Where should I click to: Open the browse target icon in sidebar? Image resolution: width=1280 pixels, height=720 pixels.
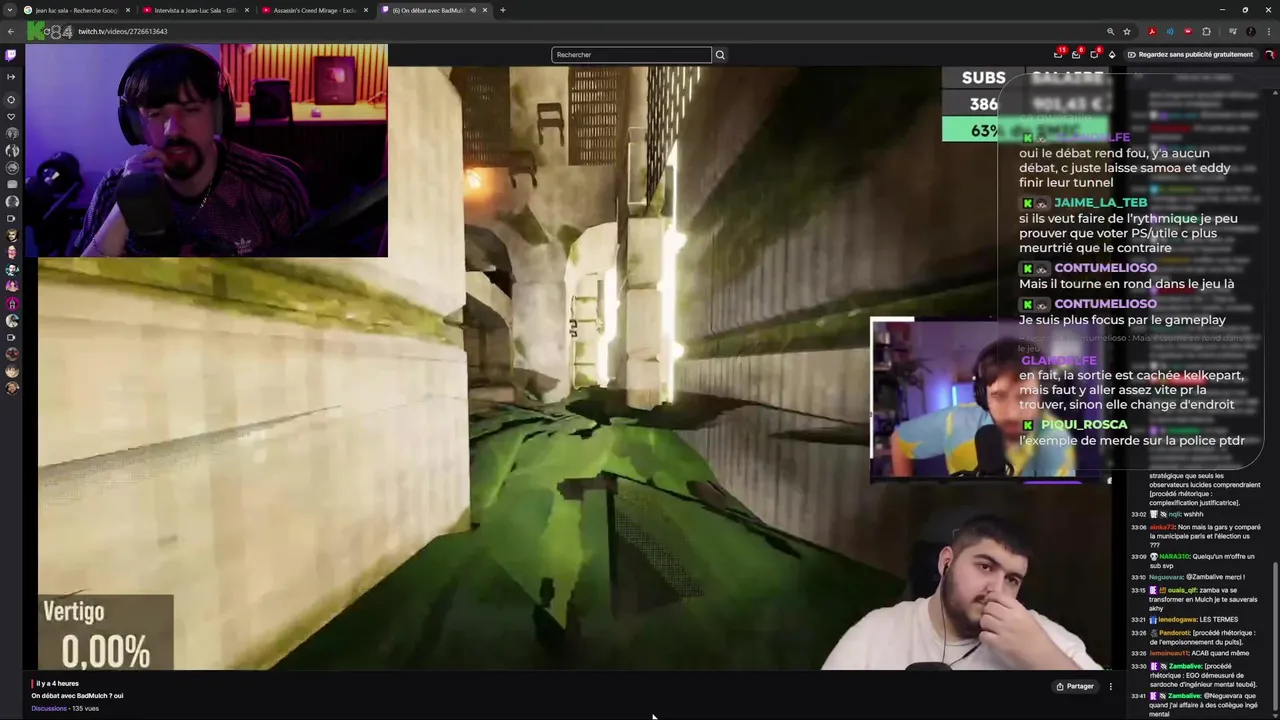(x=11, y=99)
